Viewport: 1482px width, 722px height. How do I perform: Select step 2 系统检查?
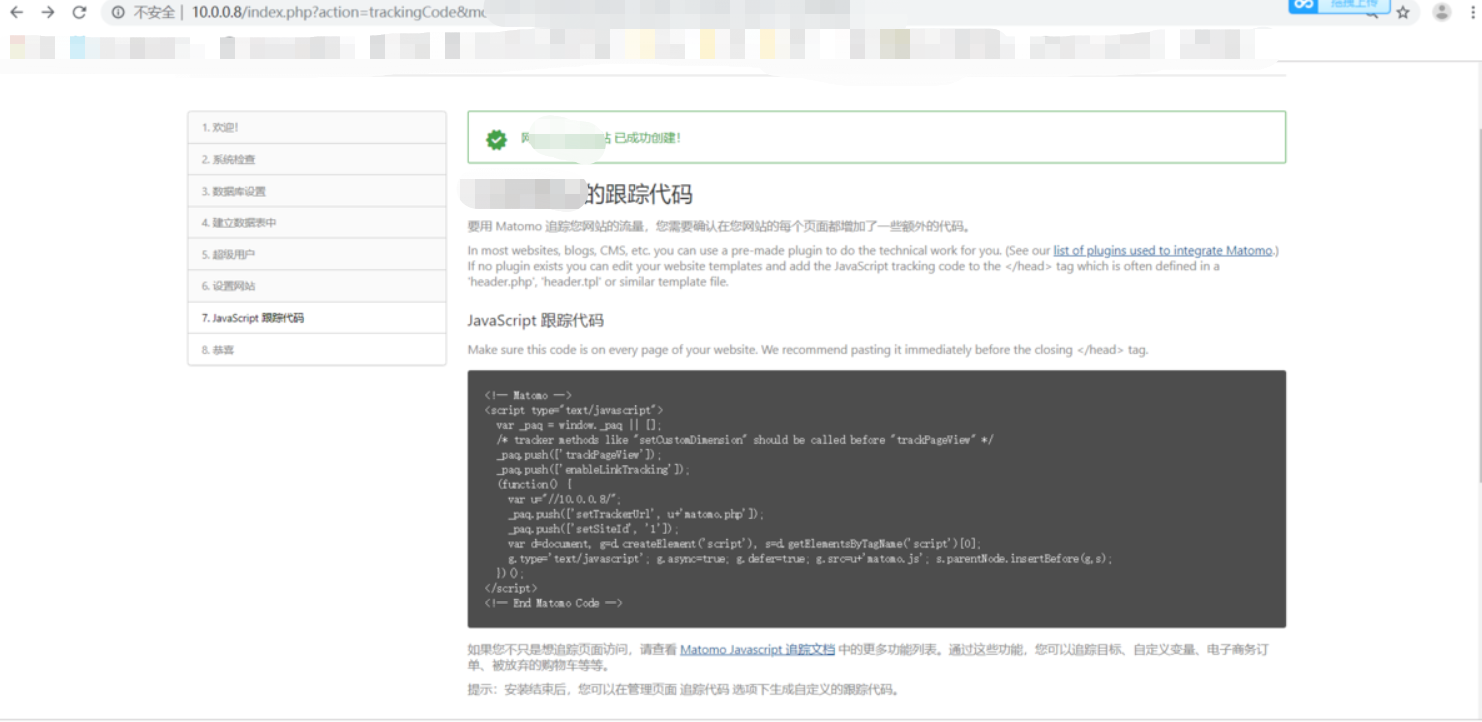[316, 159]
